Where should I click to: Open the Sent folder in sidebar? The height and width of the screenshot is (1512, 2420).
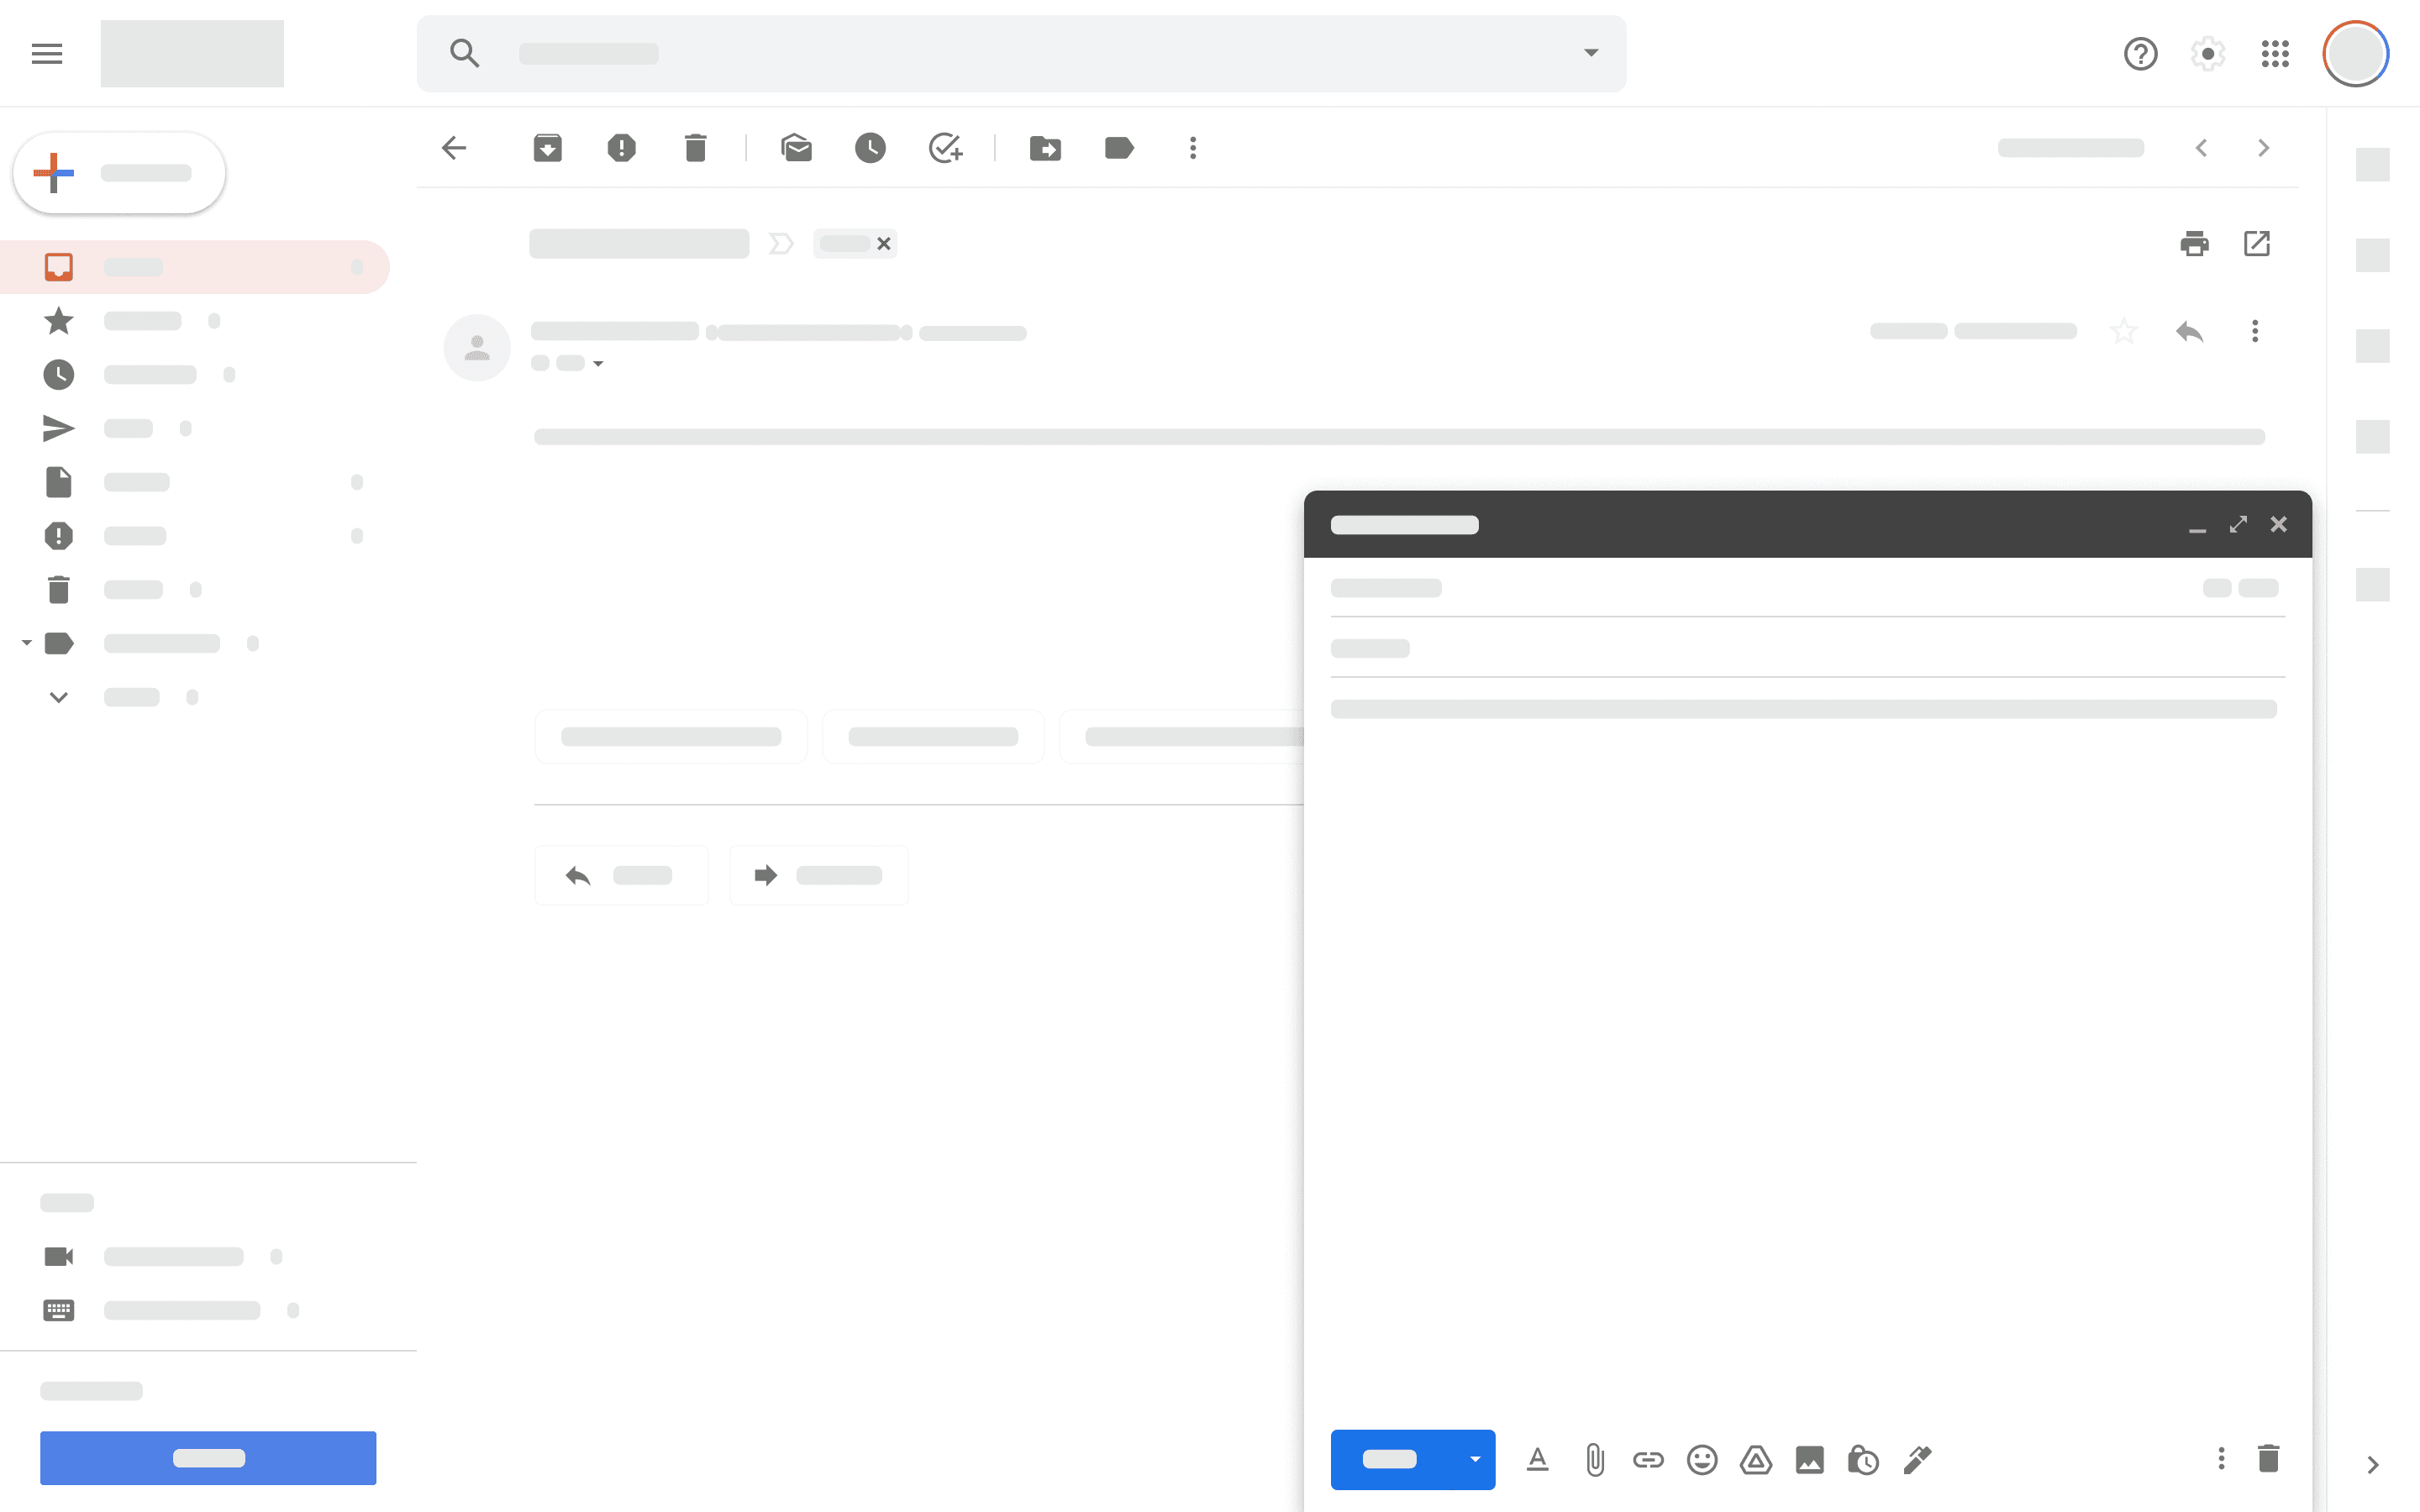point(128,428)
